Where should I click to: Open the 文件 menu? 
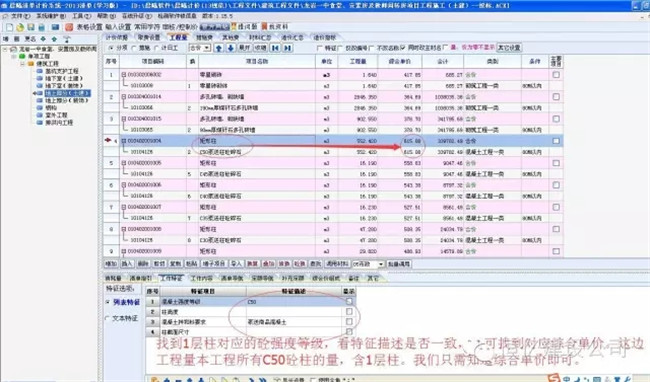[x=20, y=16]
